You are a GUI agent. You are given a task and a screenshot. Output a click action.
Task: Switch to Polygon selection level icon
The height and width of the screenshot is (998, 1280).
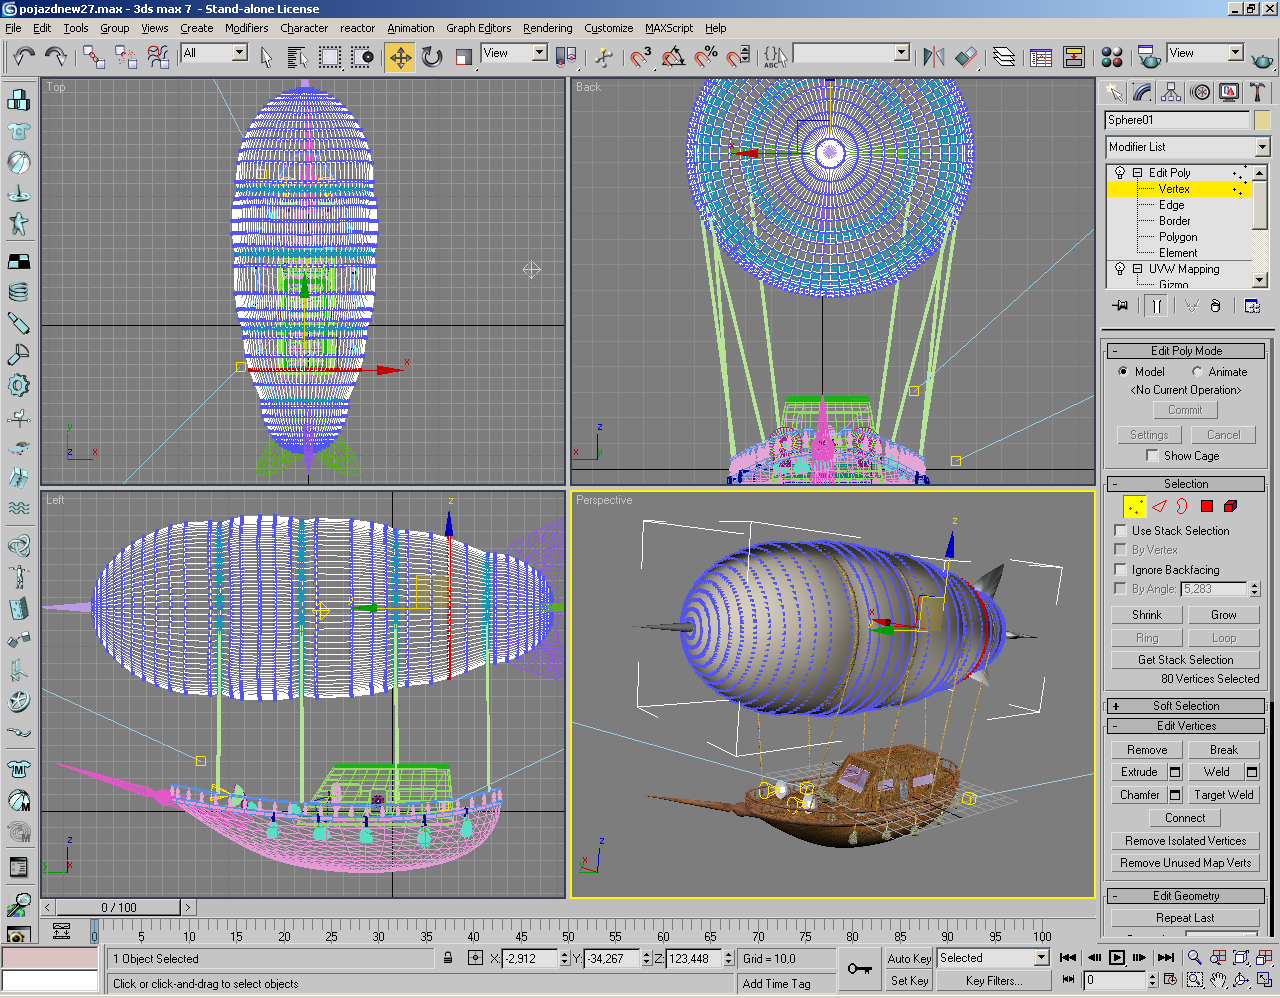click(1206, 507)
